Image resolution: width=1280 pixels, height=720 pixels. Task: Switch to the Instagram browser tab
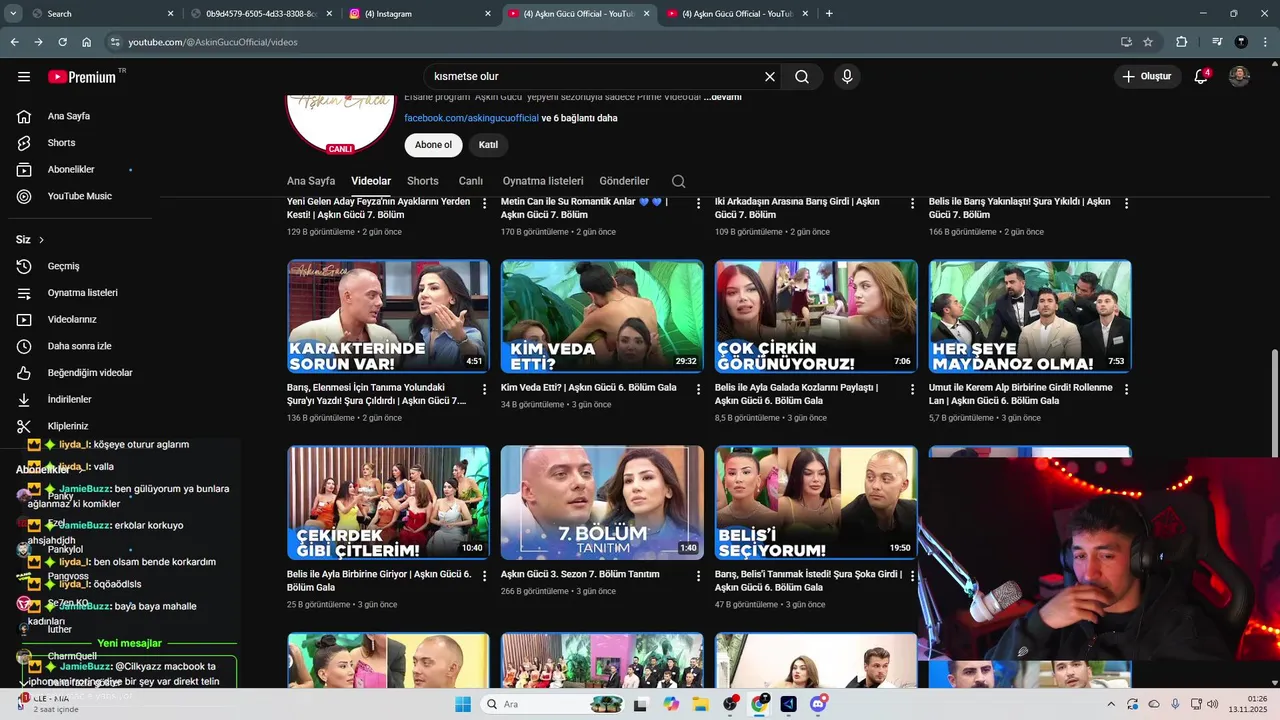(x=420, y=14)
